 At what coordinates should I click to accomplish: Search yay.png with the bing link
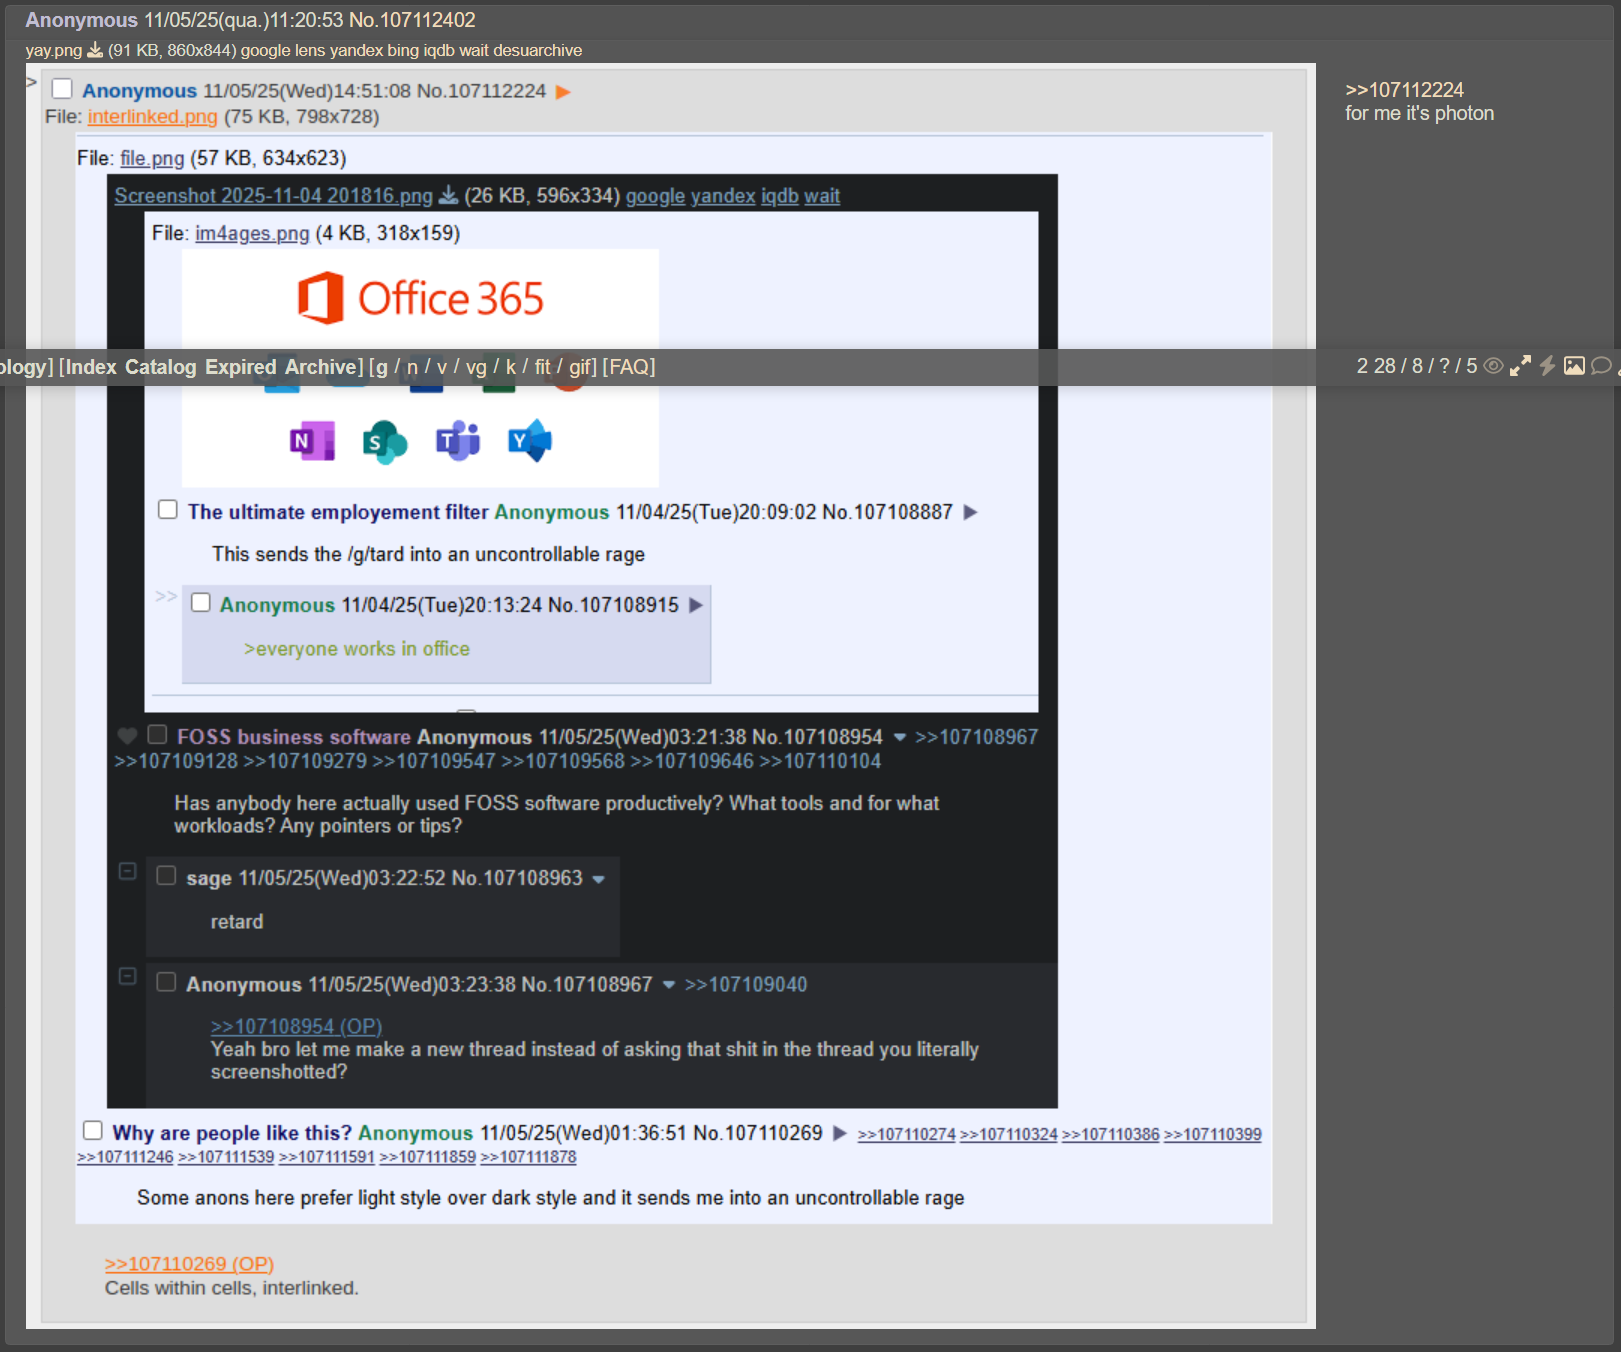coord(401,50)
